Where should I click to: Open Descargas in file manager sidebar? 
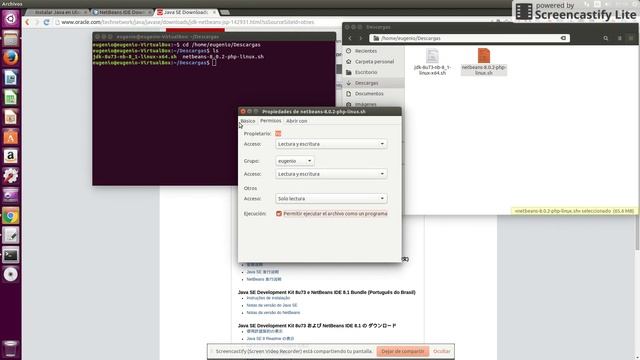[366, 83]
